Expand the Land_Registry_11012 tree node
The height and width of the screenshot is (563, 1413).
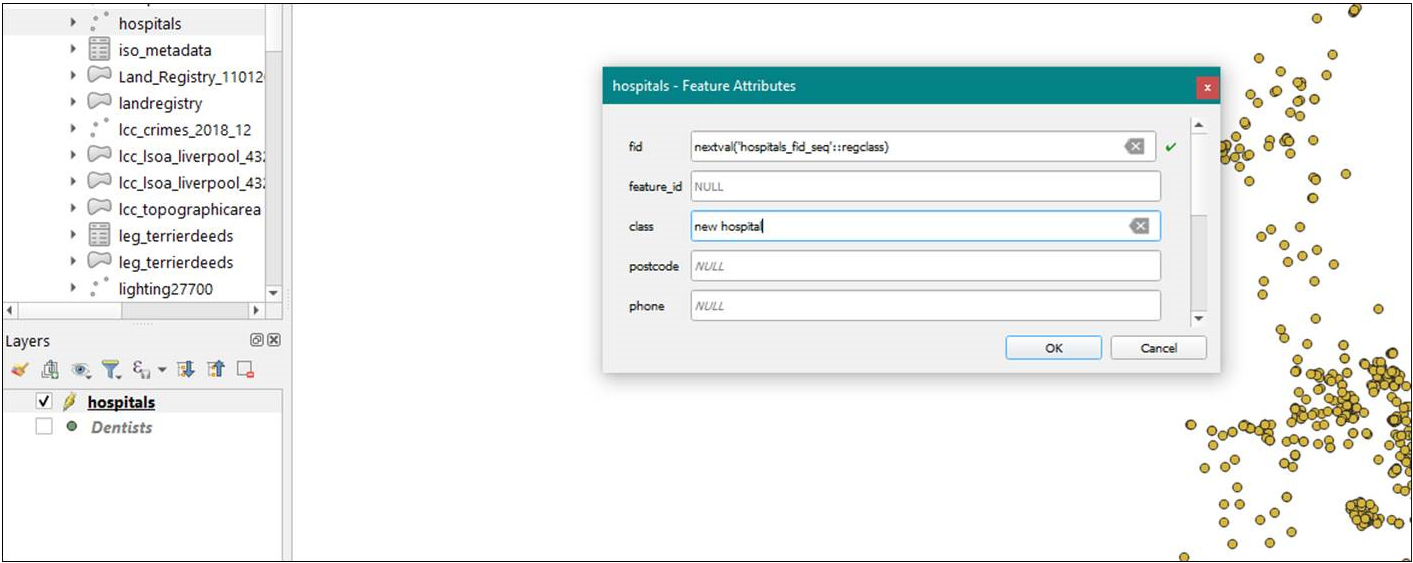(73, 75)
